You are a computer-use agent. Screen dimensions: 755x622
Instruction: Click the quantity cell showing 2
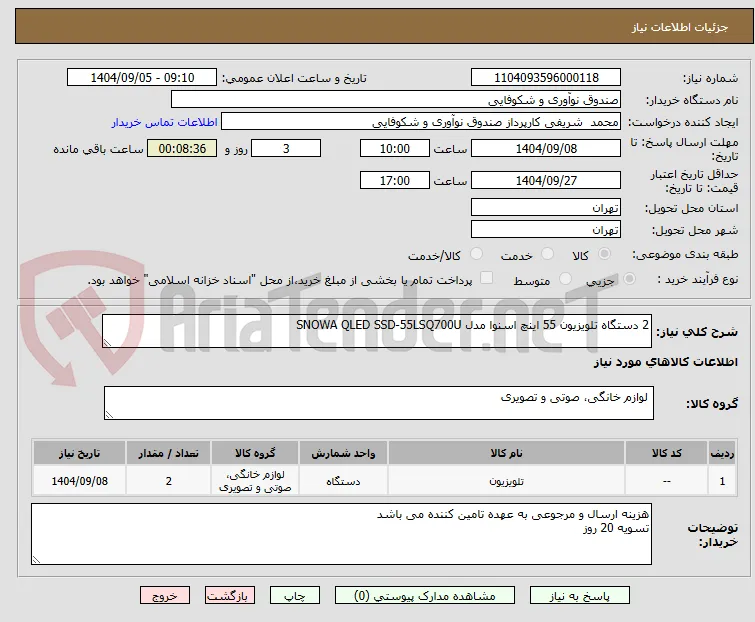[169, 481]
